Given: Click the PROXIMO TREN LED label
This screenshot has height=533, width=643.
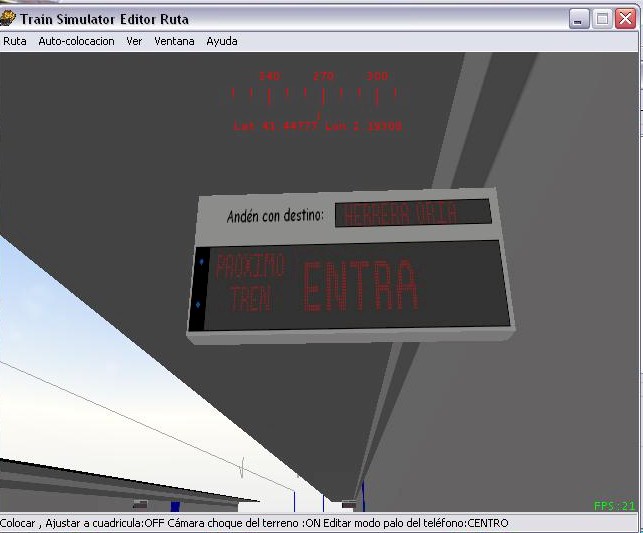Looking at the screenshot, I should pyautogui.click(x=249, y=282).
